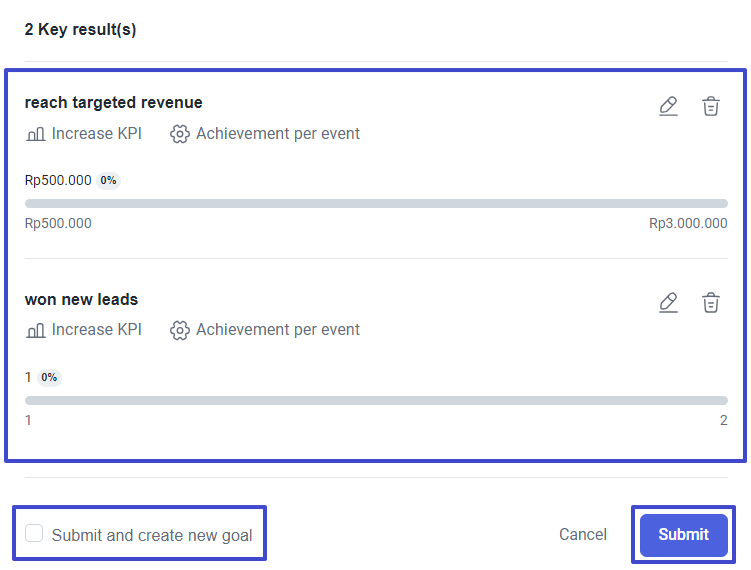This screenshot has height=570, width=751.
Task: Click Achievement per event gear under reach targeted revenue
Action: pos(180,134)
